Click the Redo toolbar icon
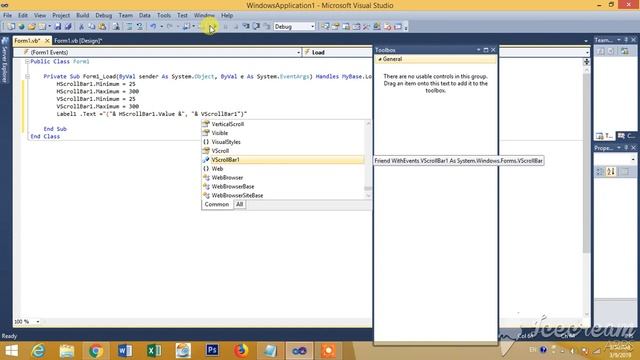Viewport: 640px width, 360px height. tap(170, 27)
